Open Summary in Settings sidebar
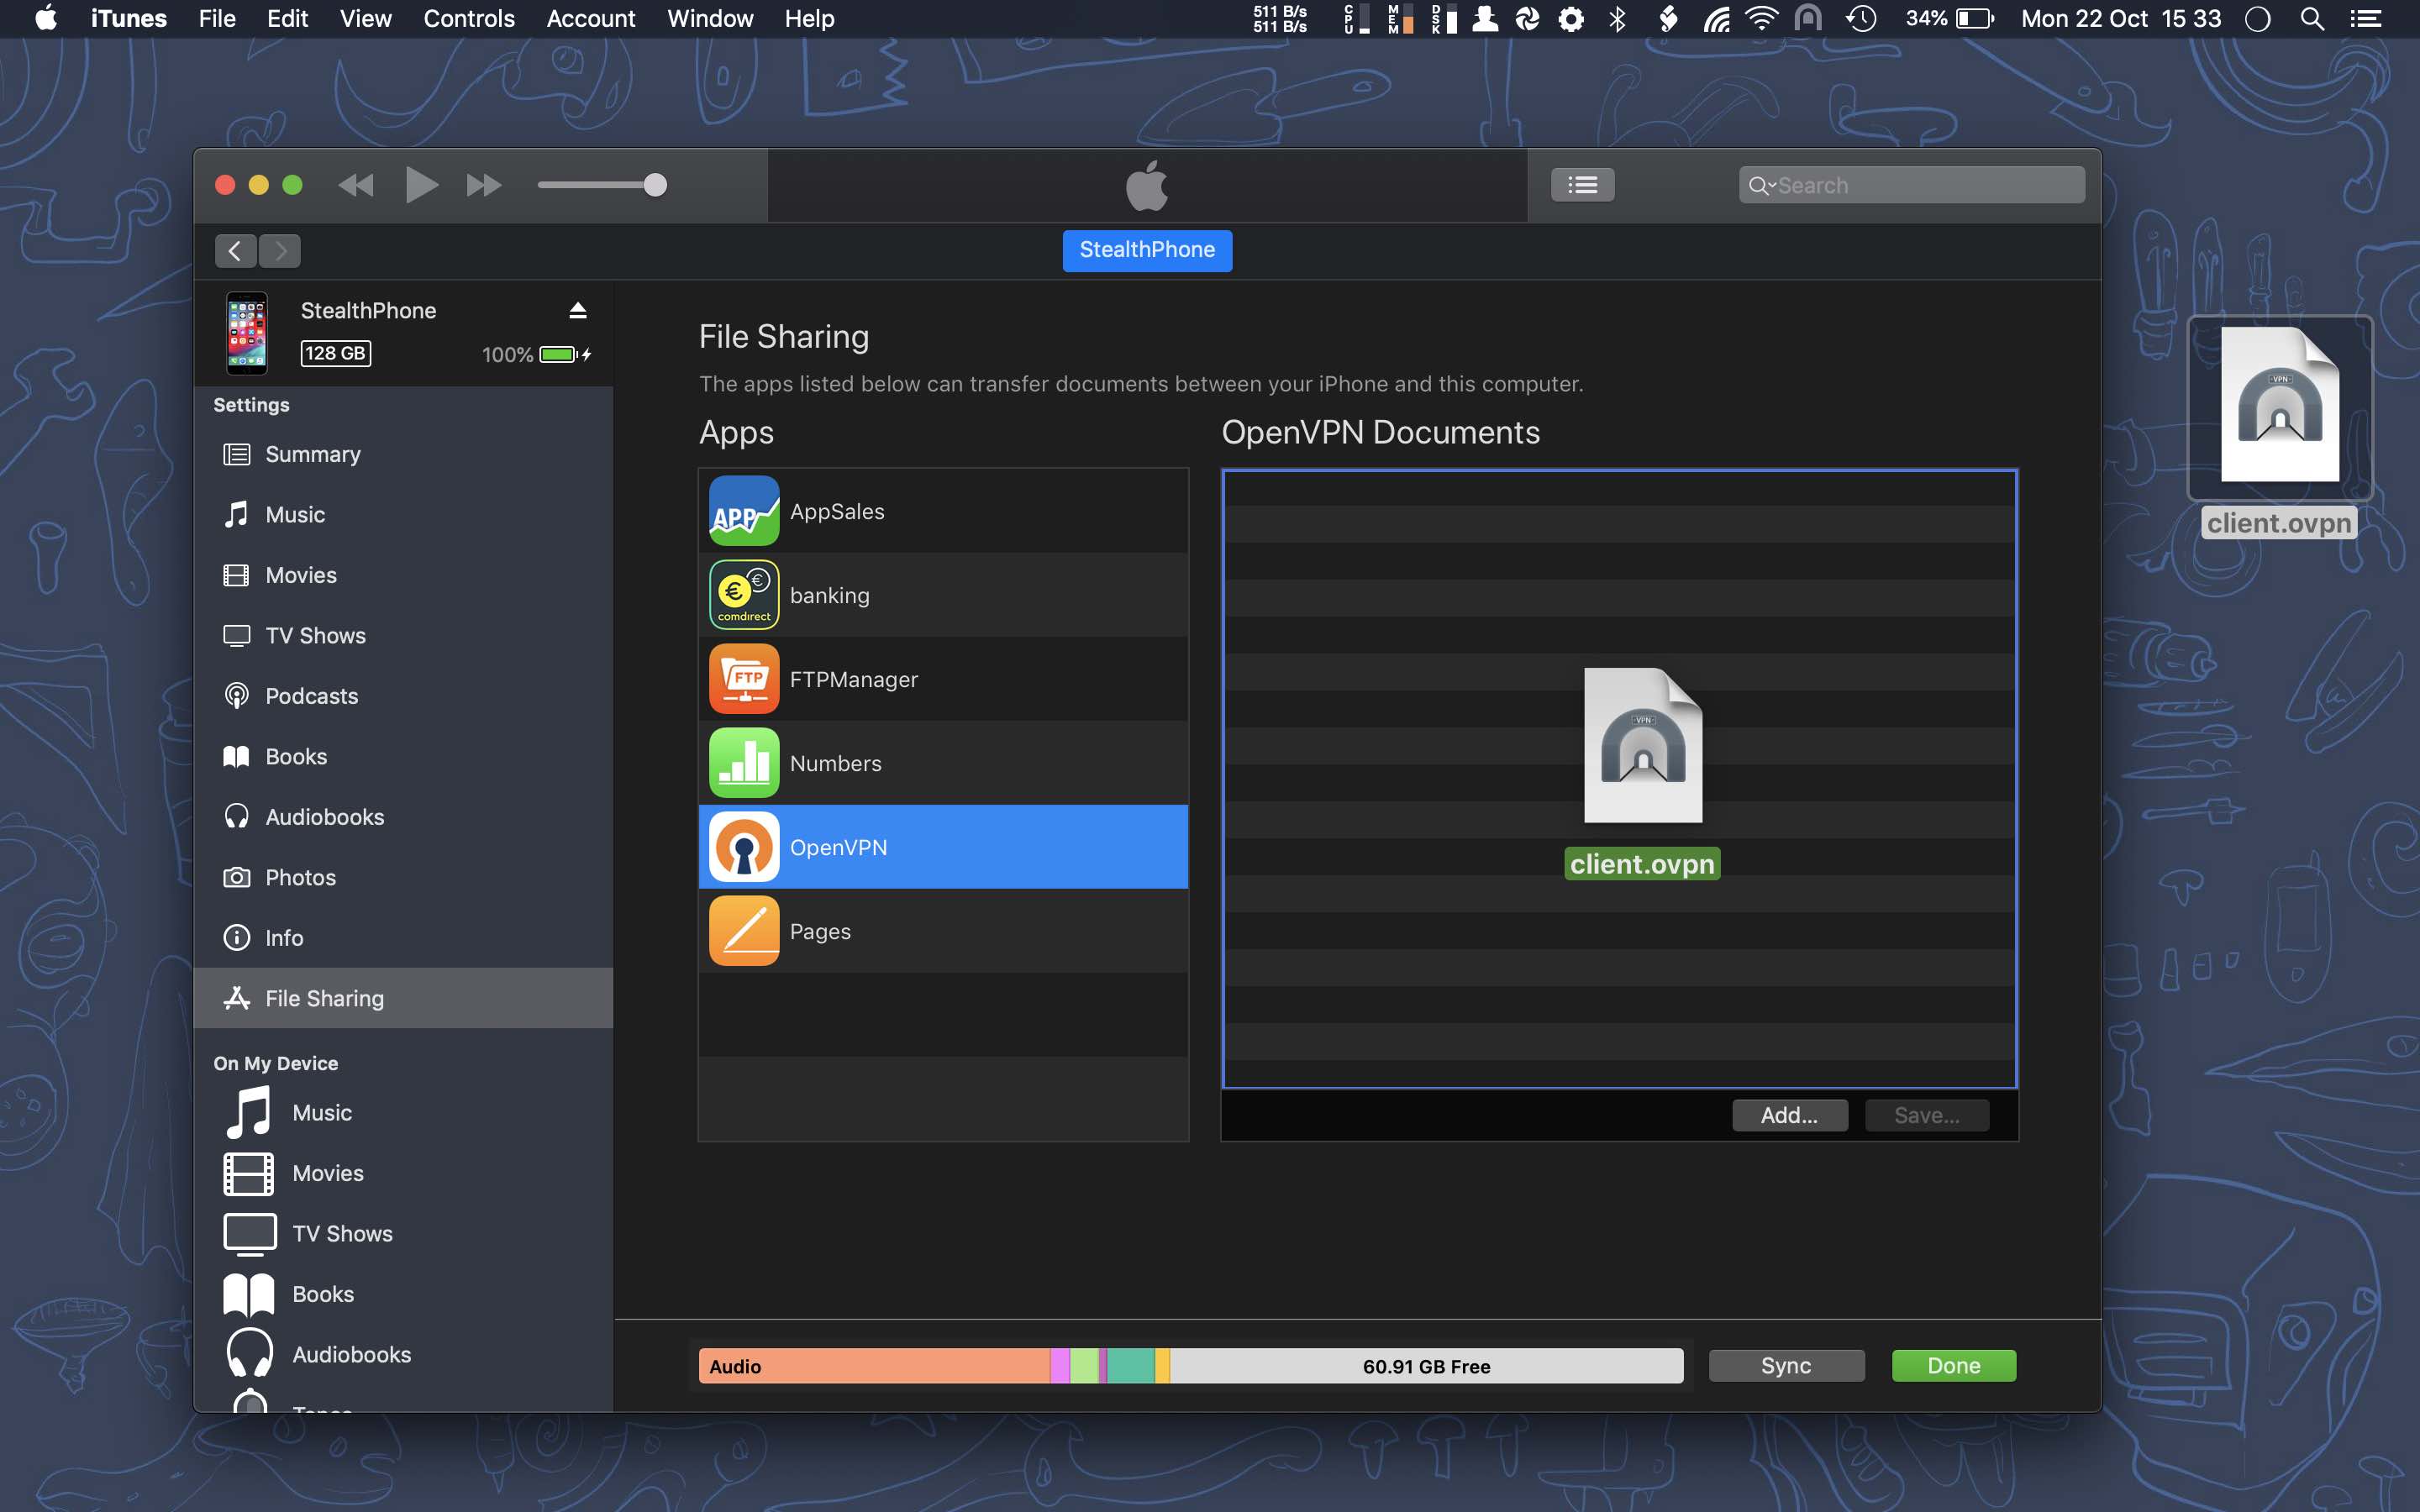 (403, 454)
